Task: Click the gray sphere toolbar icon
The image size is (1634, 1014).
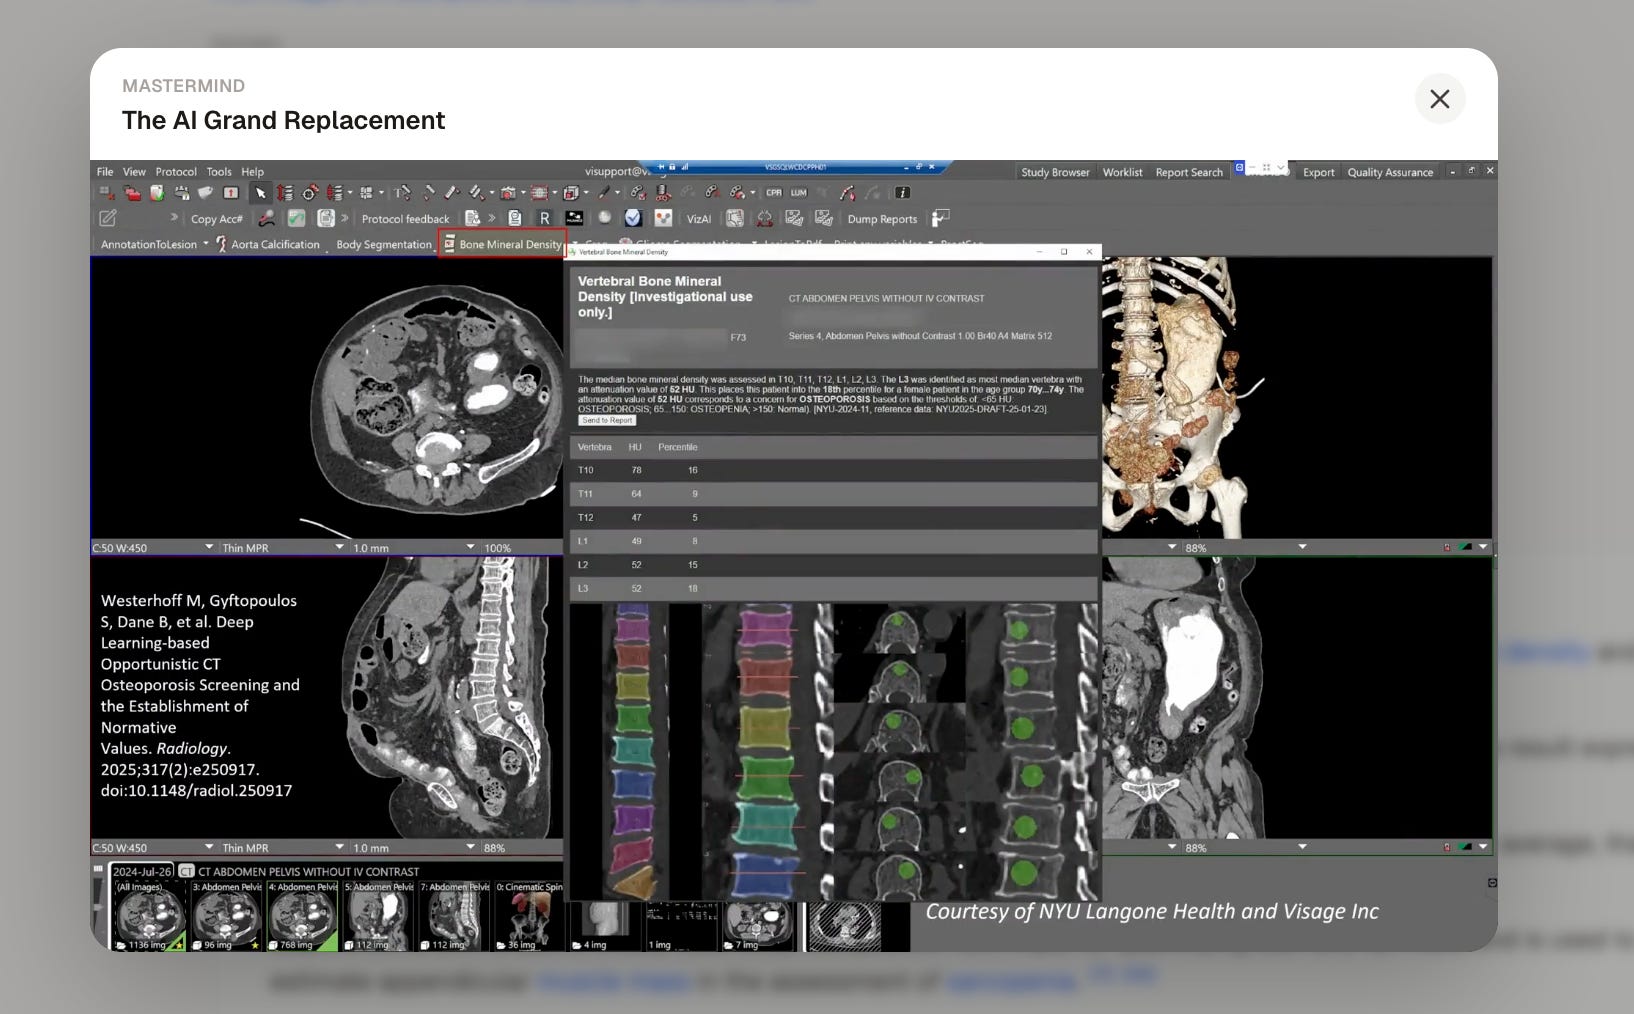Action: tap(604, 217)
